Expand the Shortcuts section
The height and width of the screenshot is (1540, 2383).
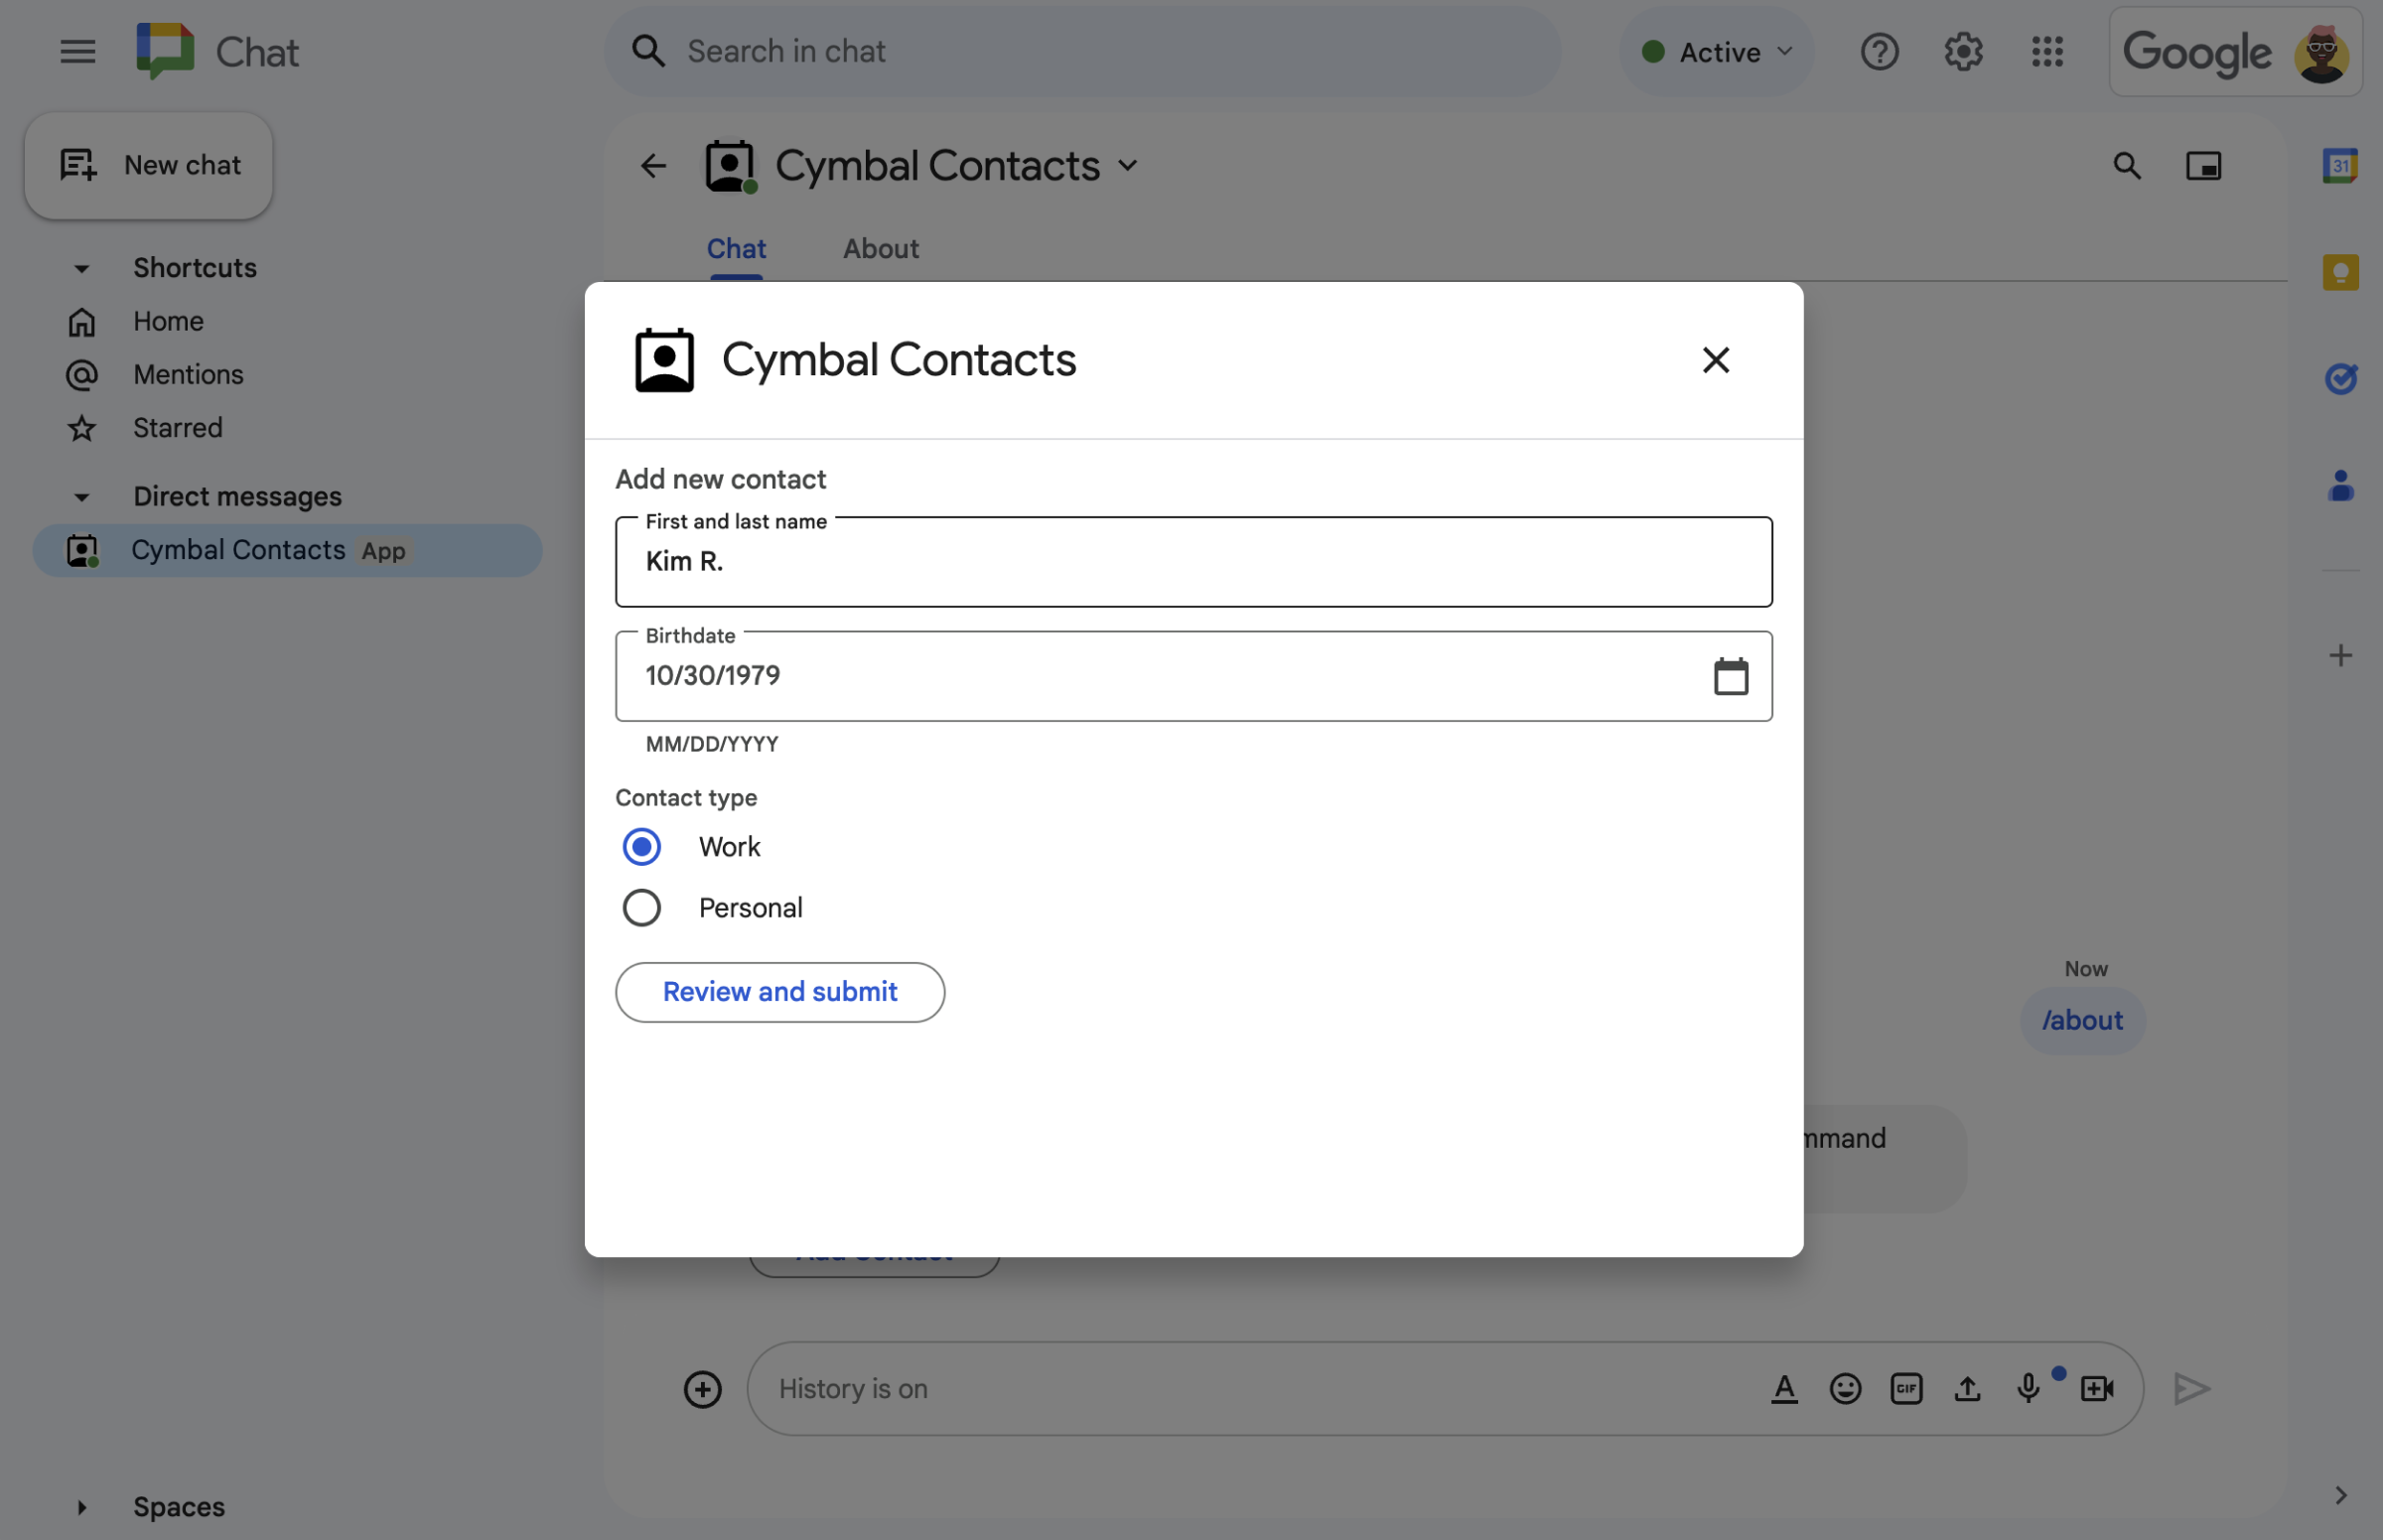79,267
